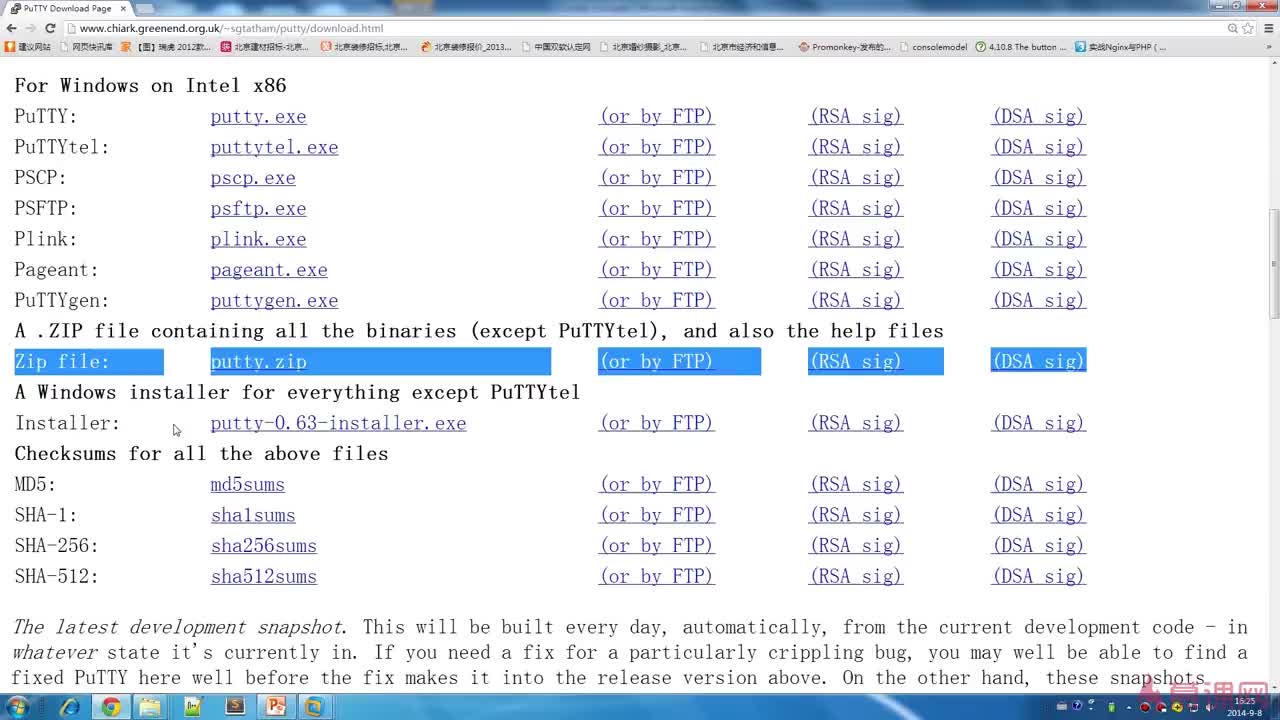Click the address bar showing chiark.greenend.org.uk URL
Viewport: 1280px width, 720px height.
coord(640,28)
